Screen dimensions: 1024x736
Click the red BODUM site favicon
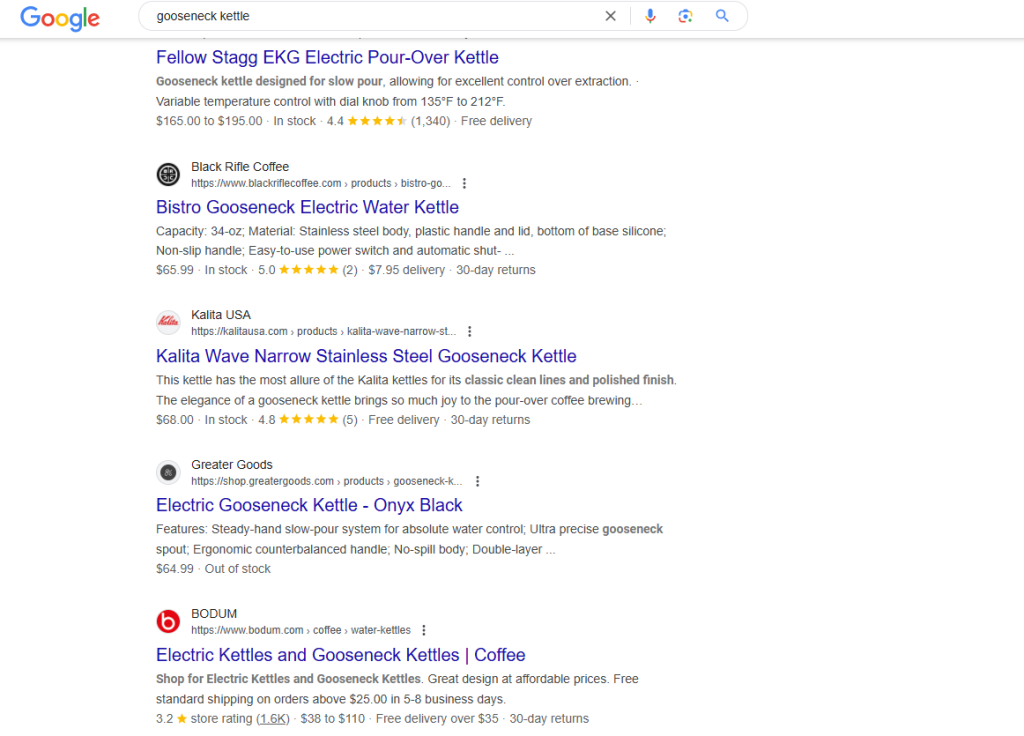168,622
